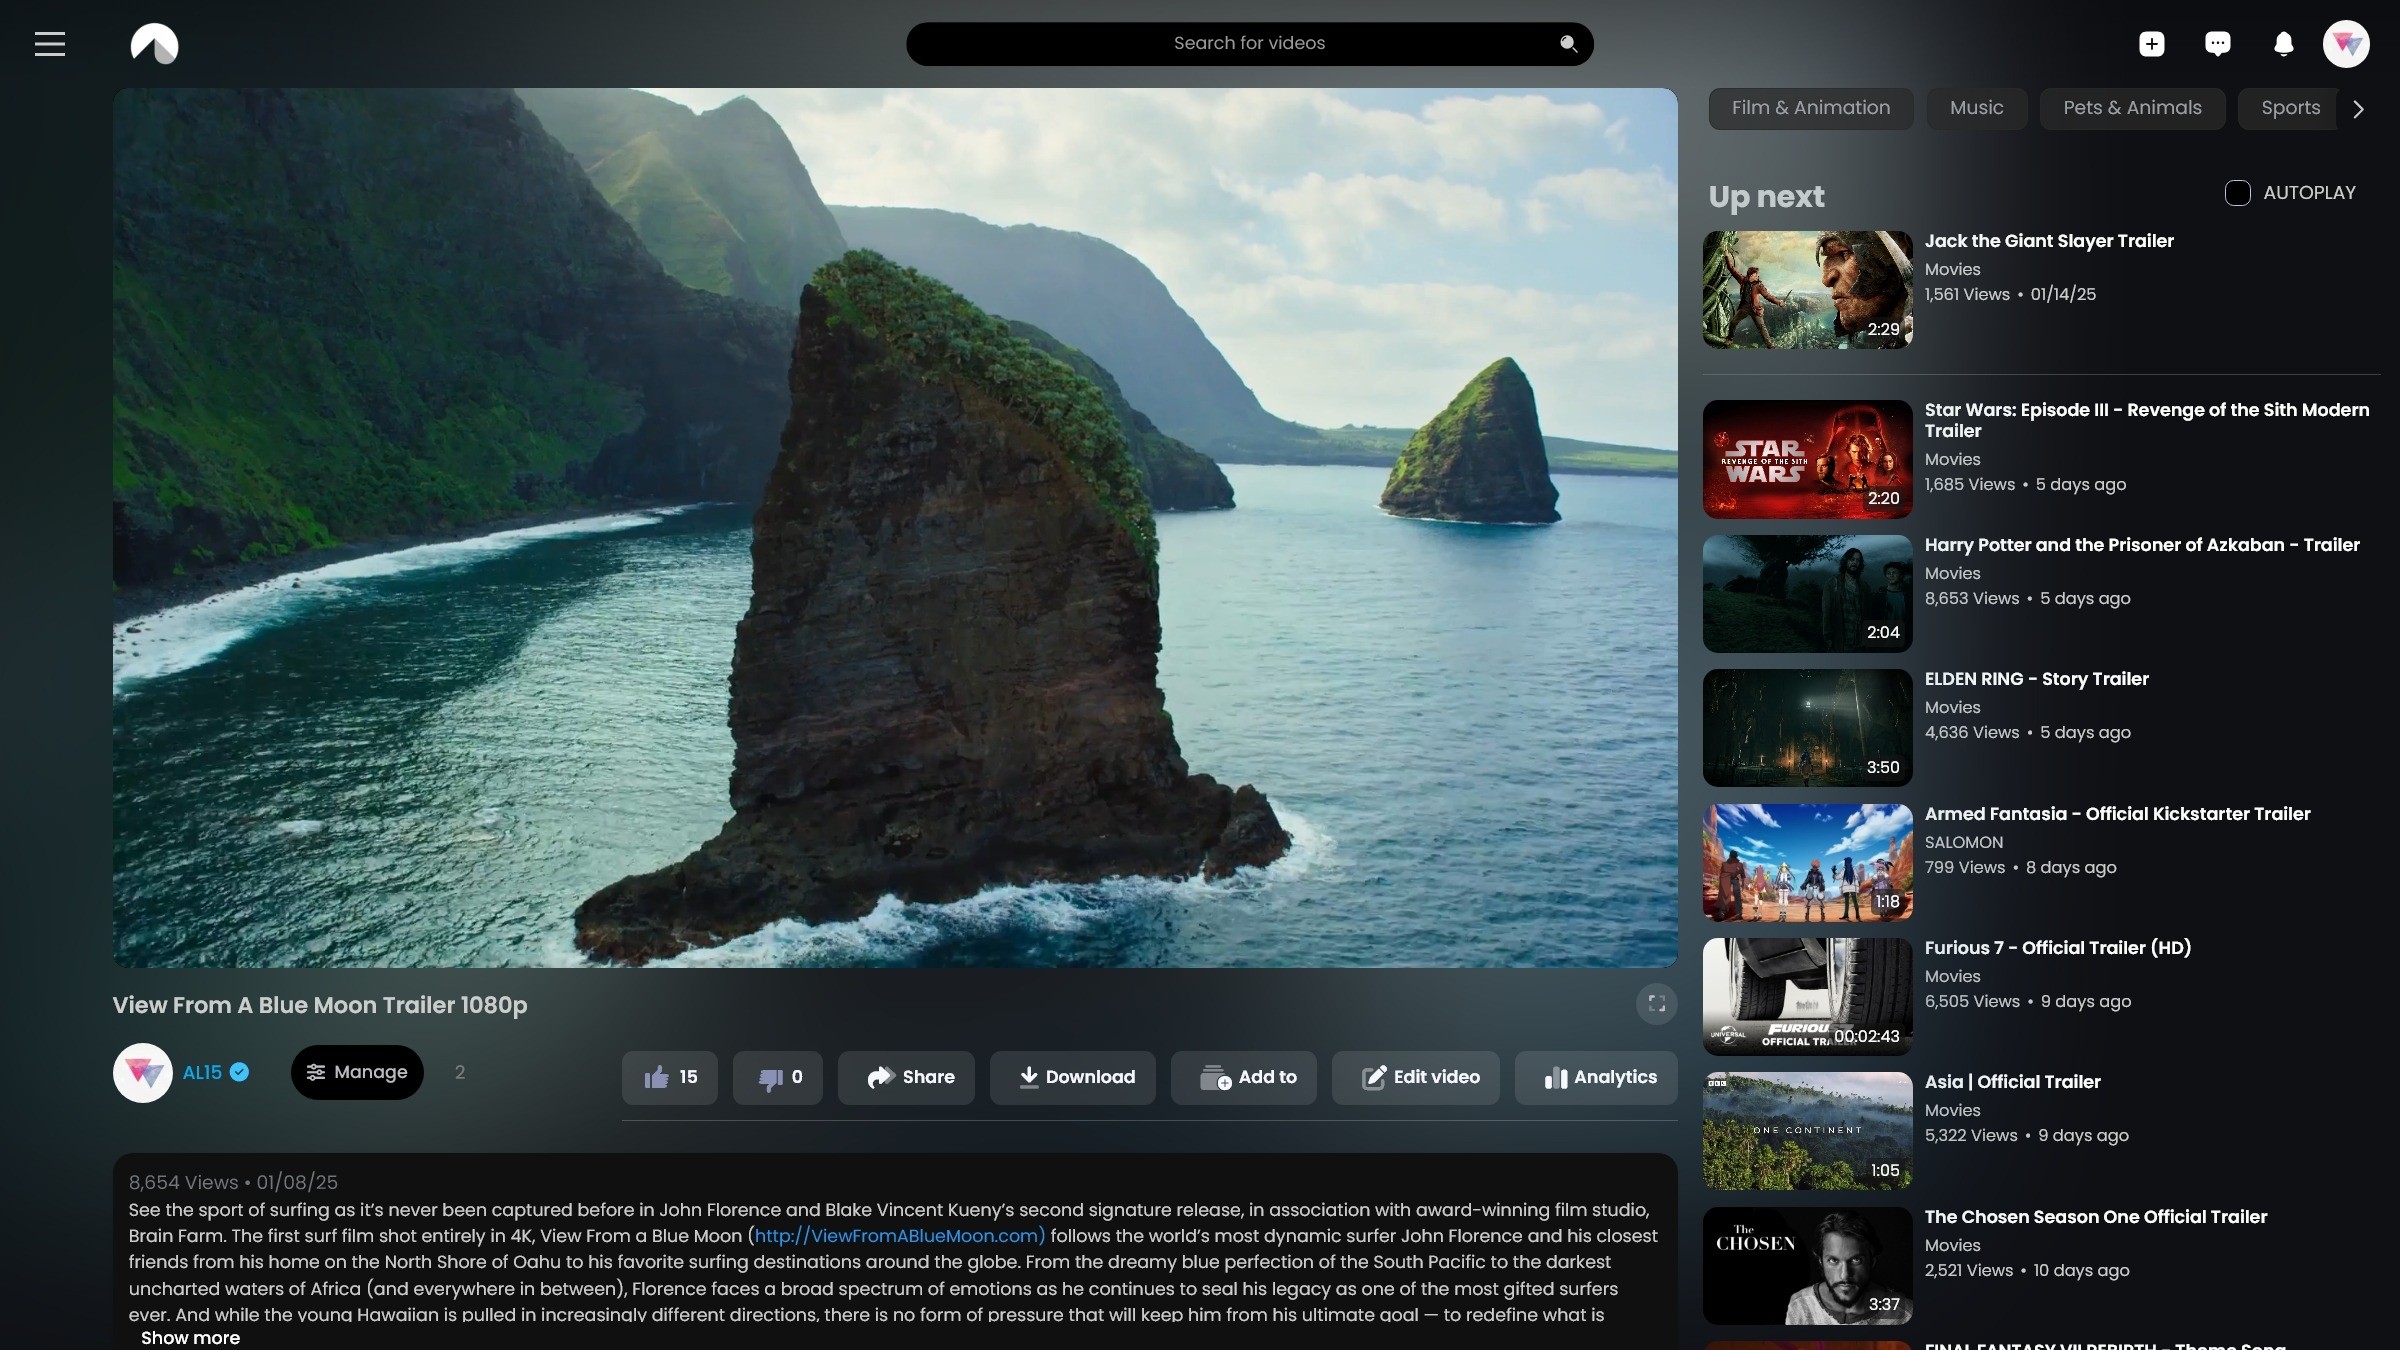
Task: Share the current video
Action: pos(905,1077)
